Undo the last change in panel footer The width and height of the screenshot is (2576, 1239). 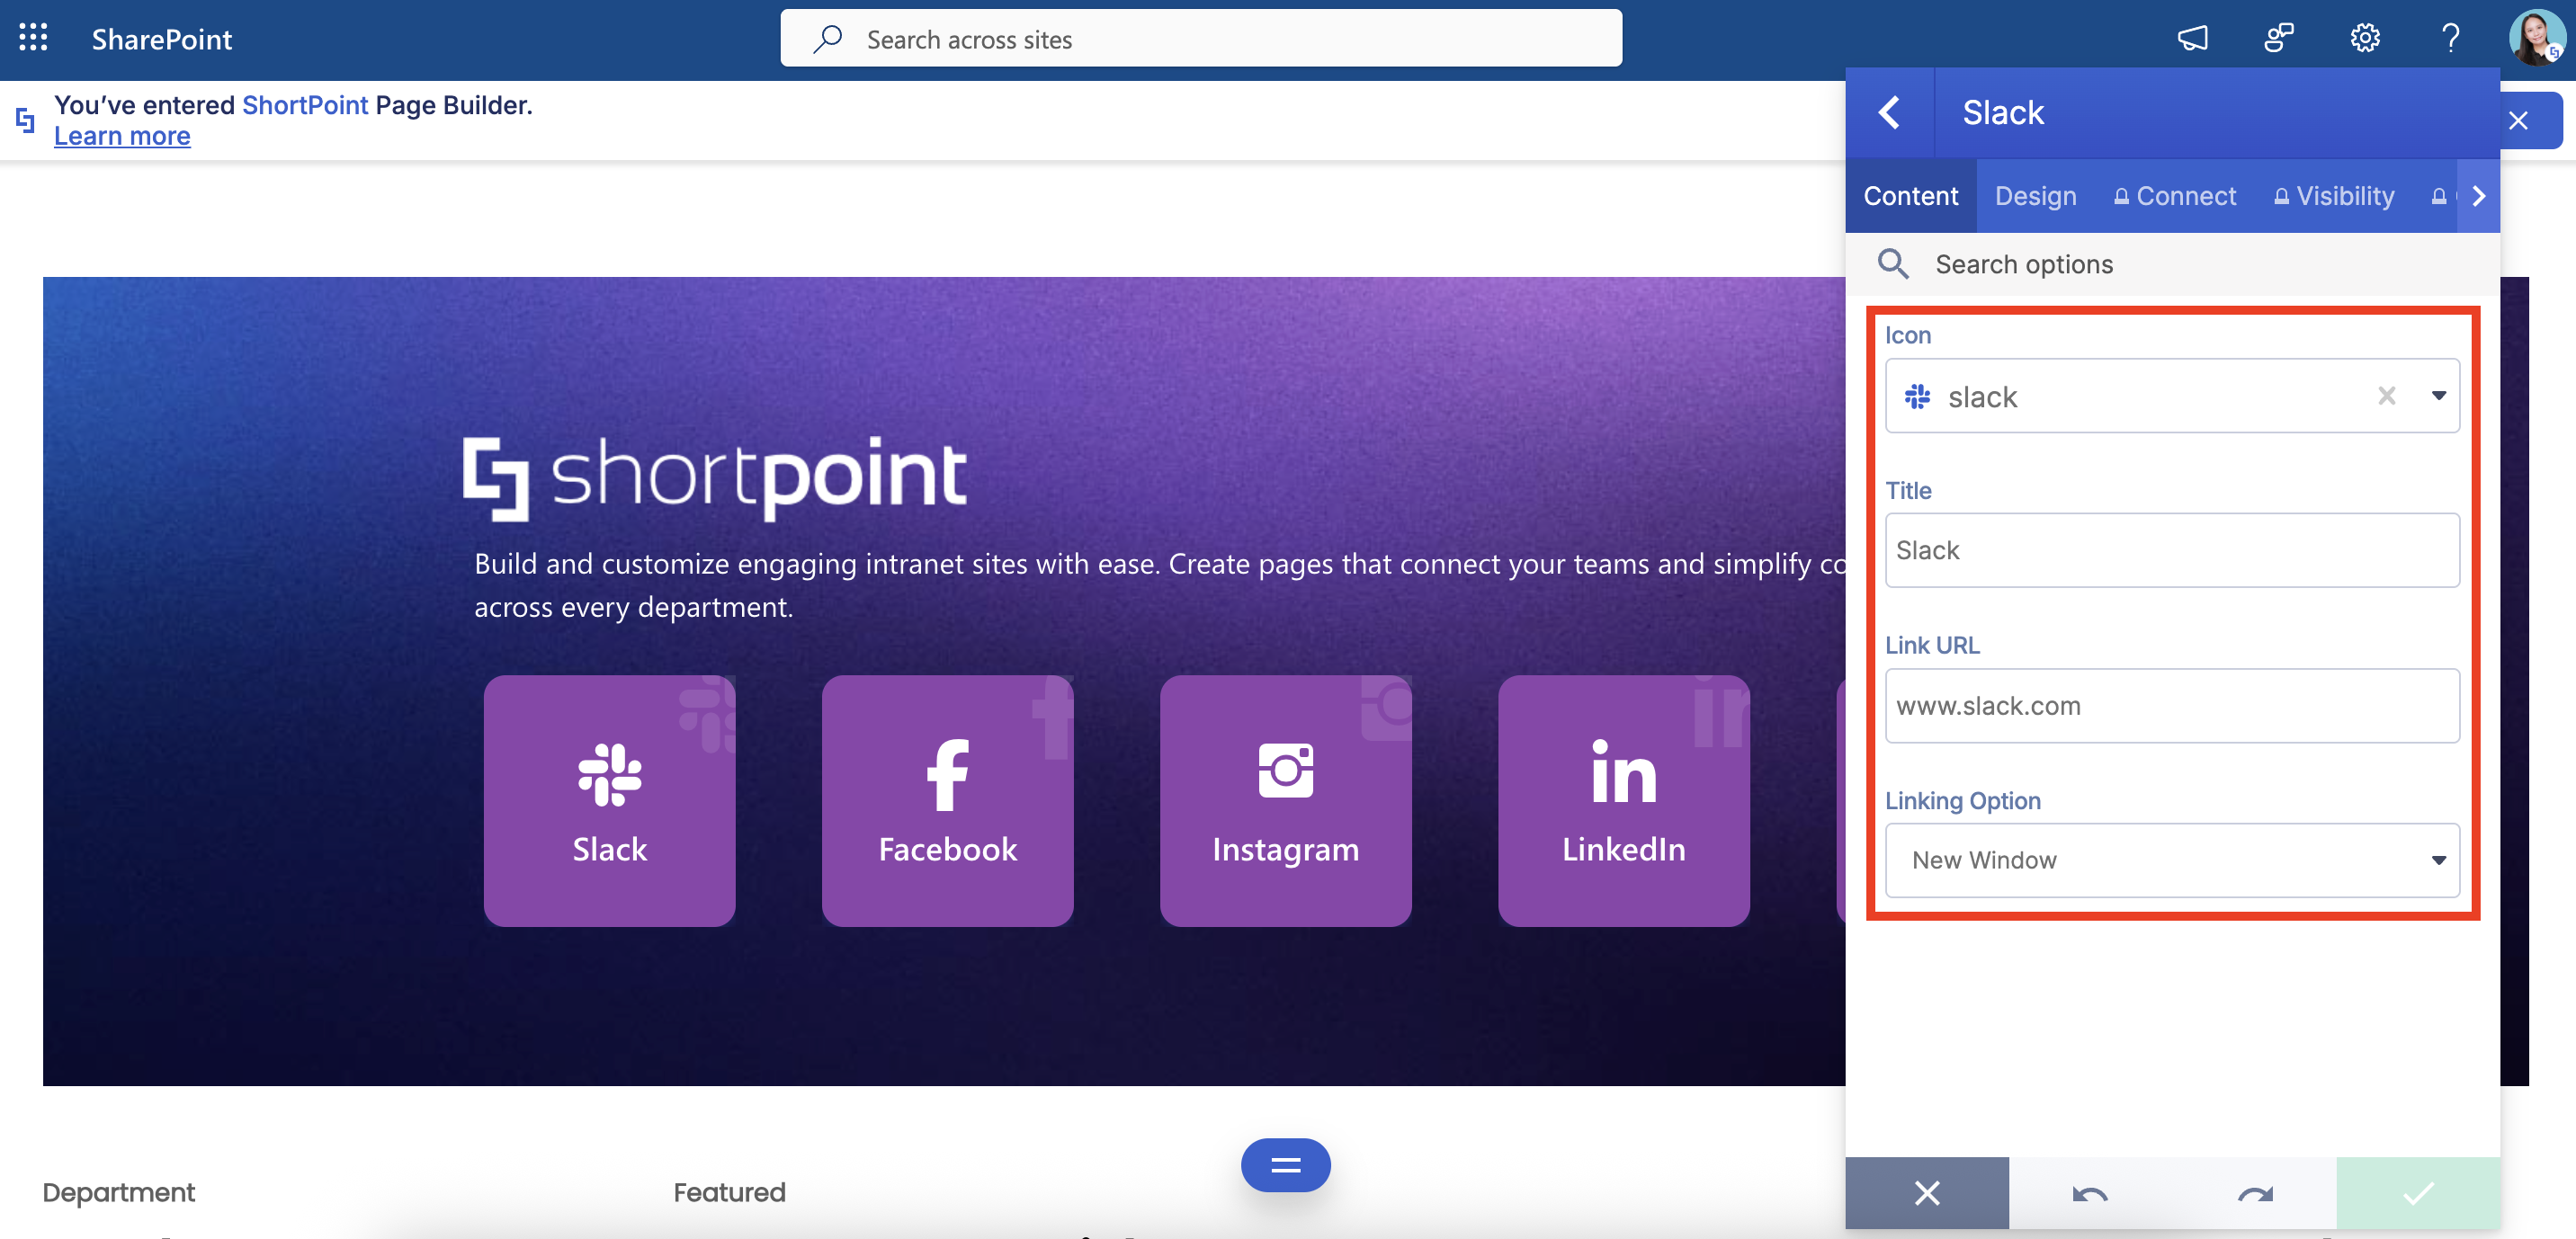tap(2090, 1193)
